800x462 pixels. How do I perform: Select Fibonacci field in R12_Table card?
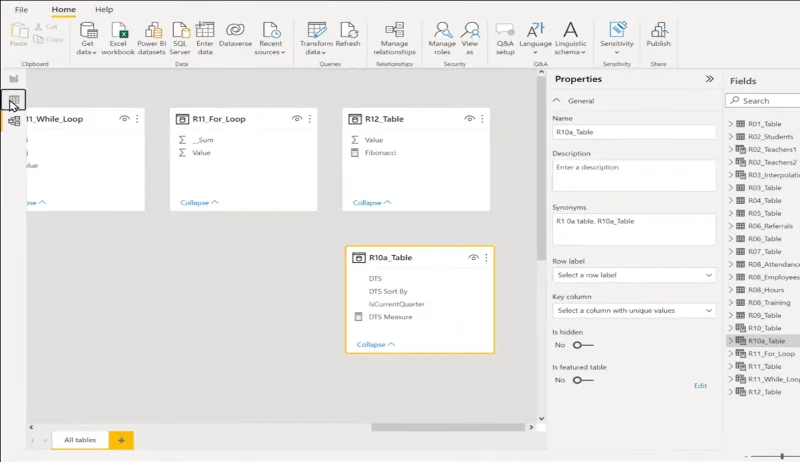(380, 152)
